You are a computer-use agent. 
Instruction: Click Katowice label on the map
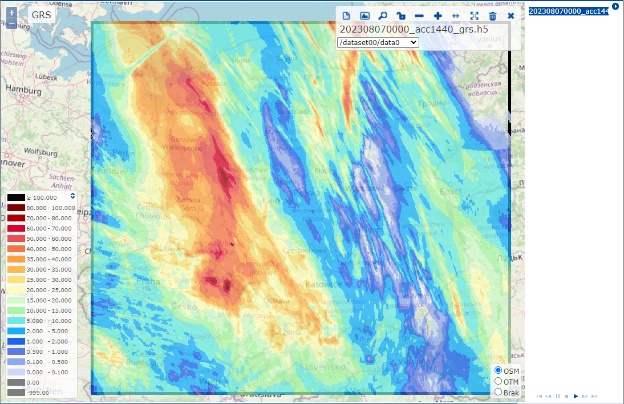pos(324,285)
